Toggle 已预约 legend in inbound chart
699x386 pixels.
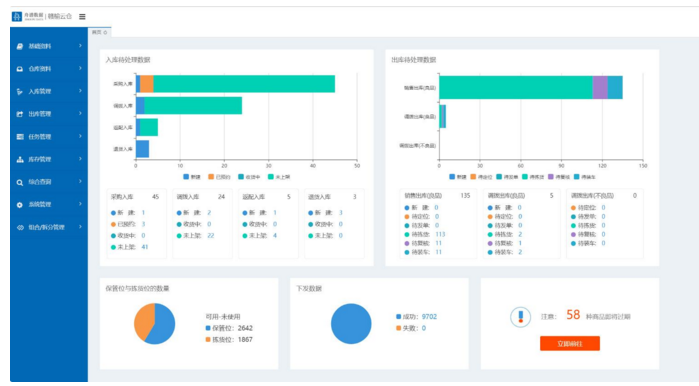pyautogui.click(x=219, y=177)
